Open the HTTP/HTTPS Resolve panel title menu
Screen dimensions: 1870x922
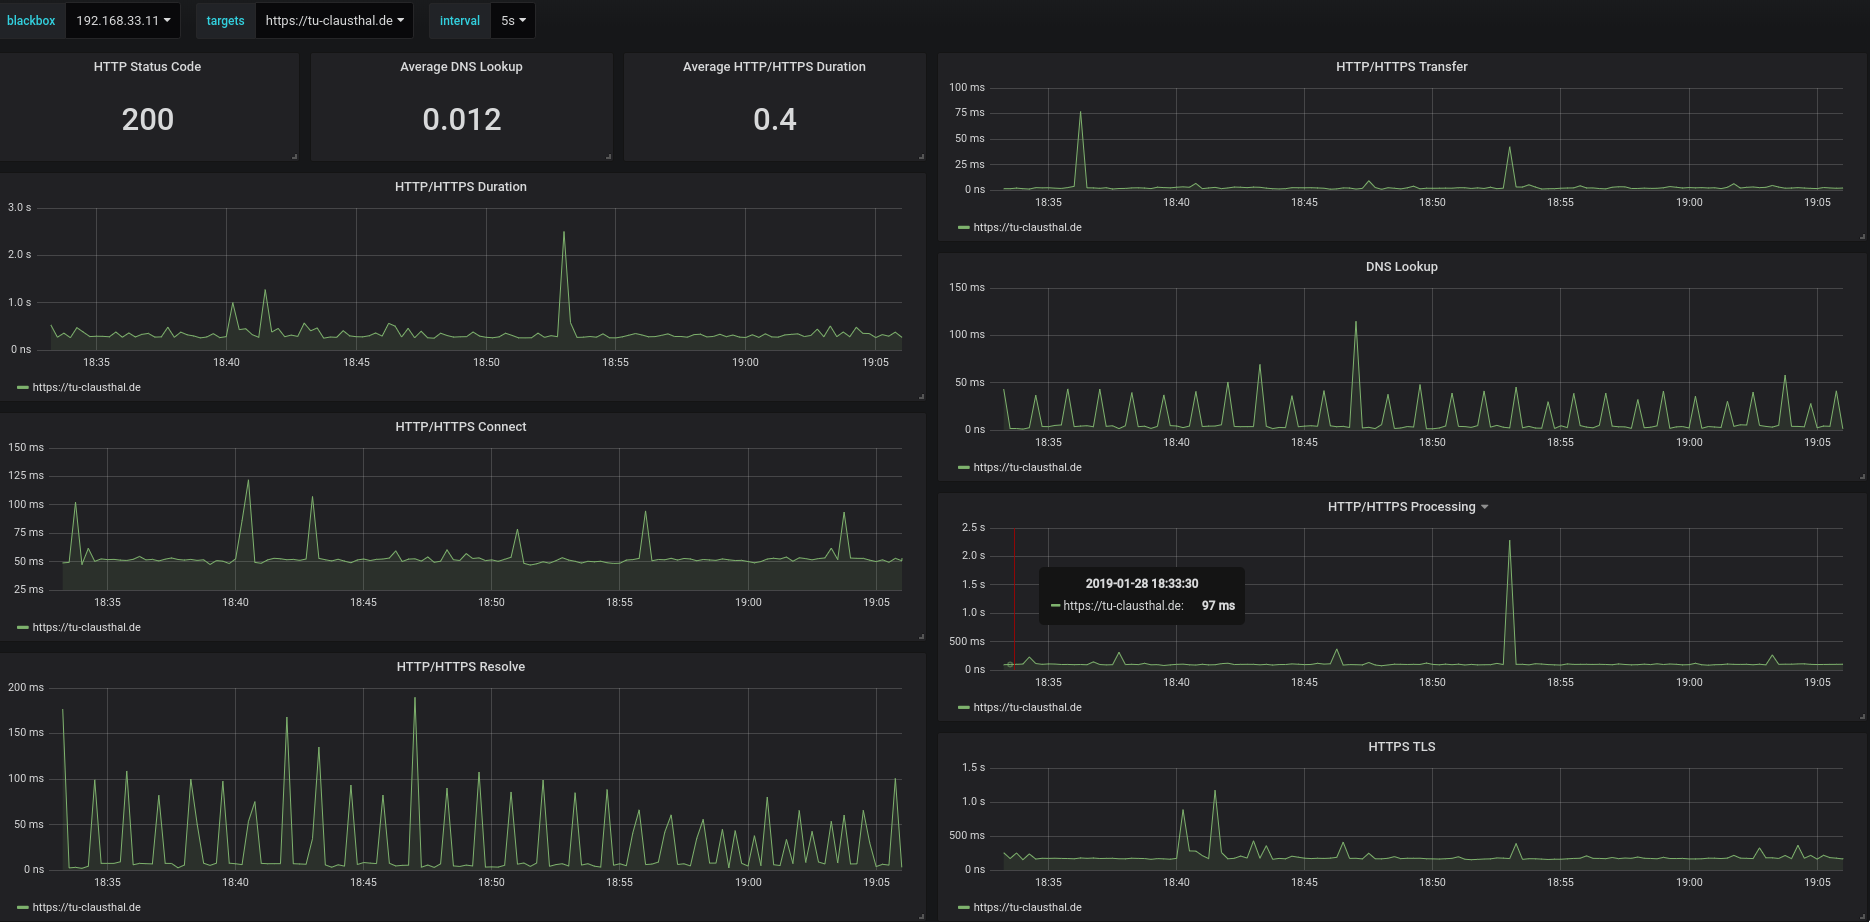(x=460, y=667)
